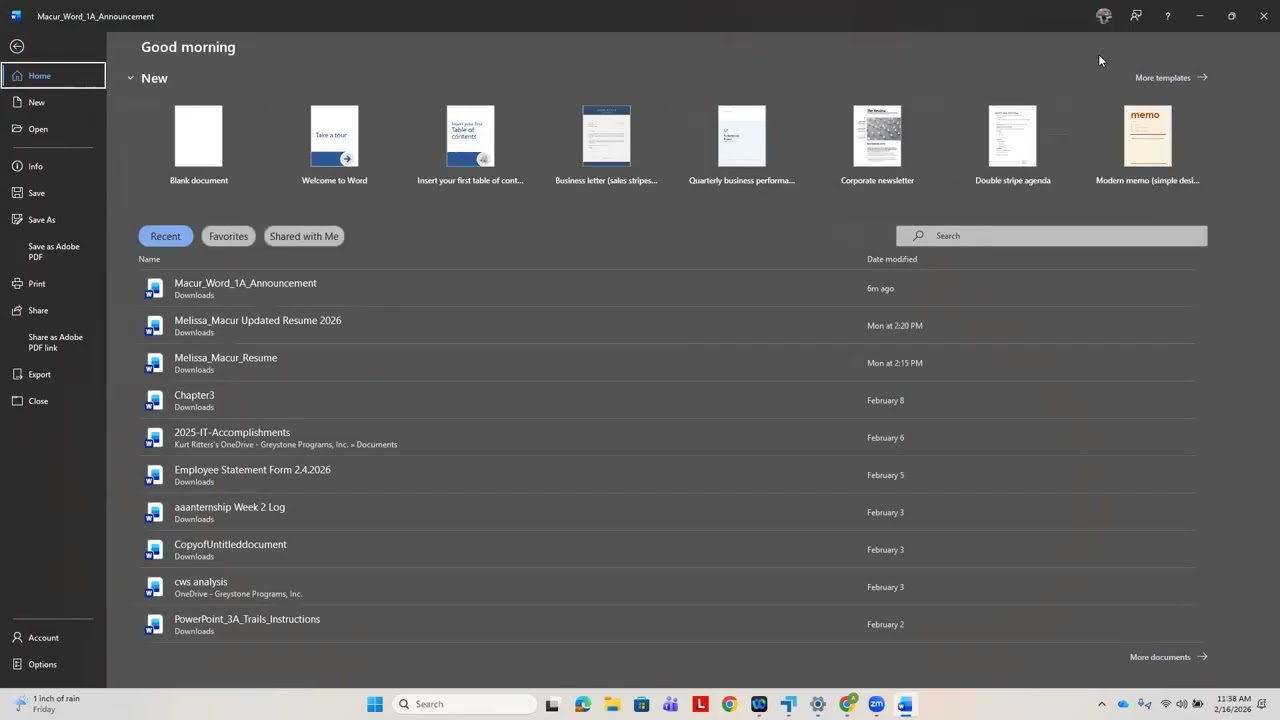Image resolution: width=1280 pixels, height=720 pixels.
Task: Switch to the Recent tab
Action: point(165,236)
